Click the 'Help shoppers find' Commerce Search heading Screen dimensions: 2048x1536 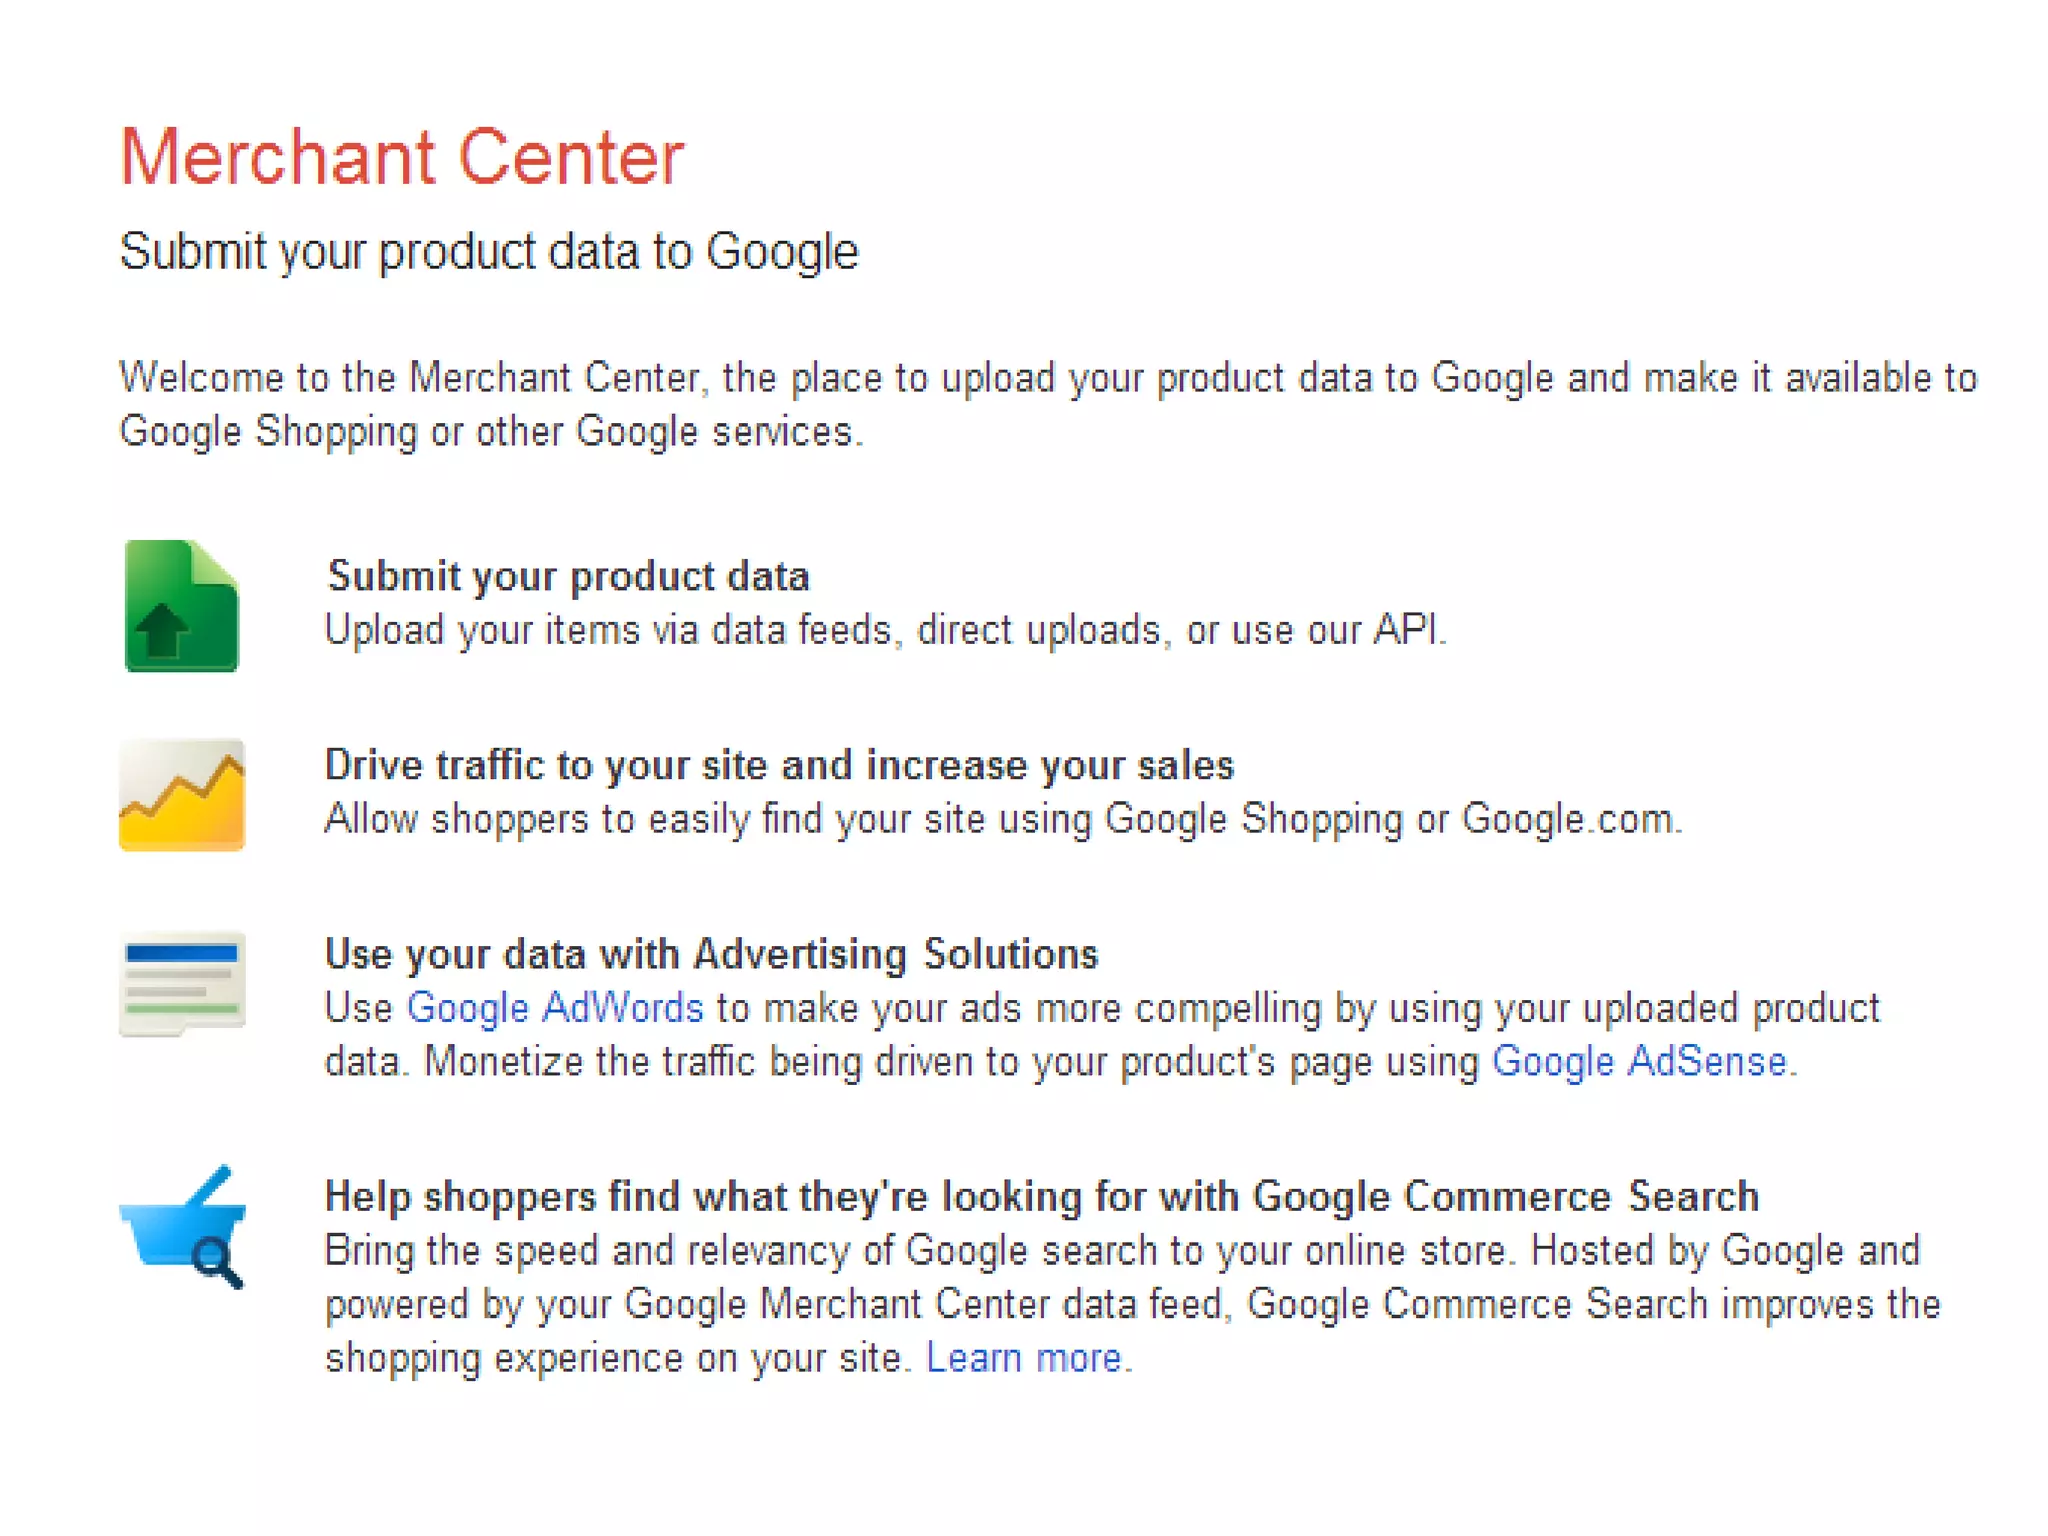[x=1041, y=1197]
